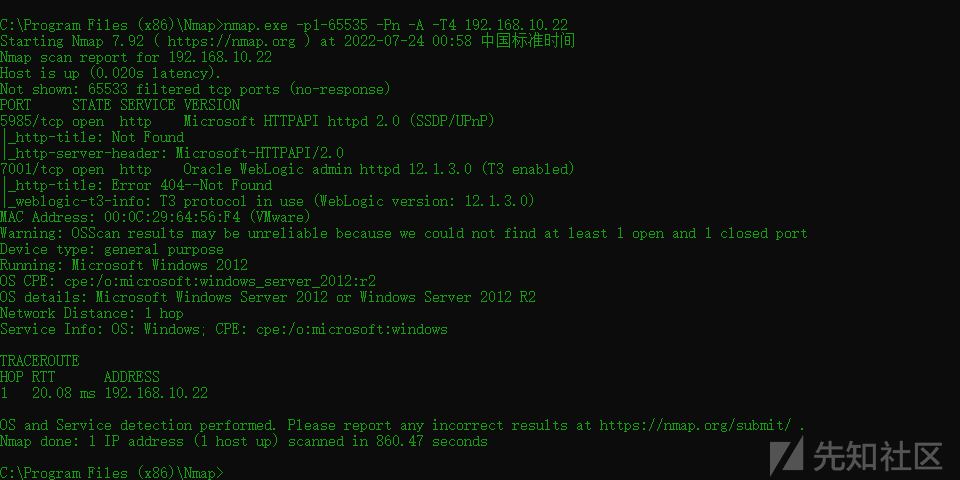Click the http-server-header output line
The image size is (960, 480).
tap(173, 153)
